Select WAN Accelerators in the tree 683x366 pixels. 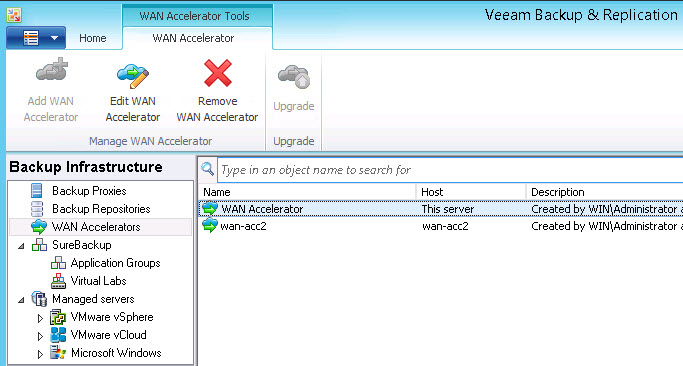(x=96, y=227)
